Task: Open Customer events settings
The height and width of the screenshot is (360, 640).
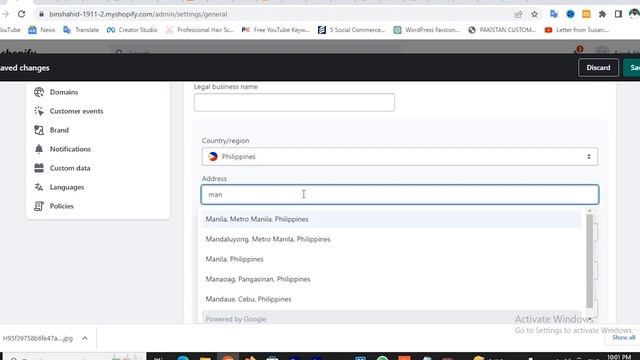Action: pyautogui.click(x=76, y=111)
